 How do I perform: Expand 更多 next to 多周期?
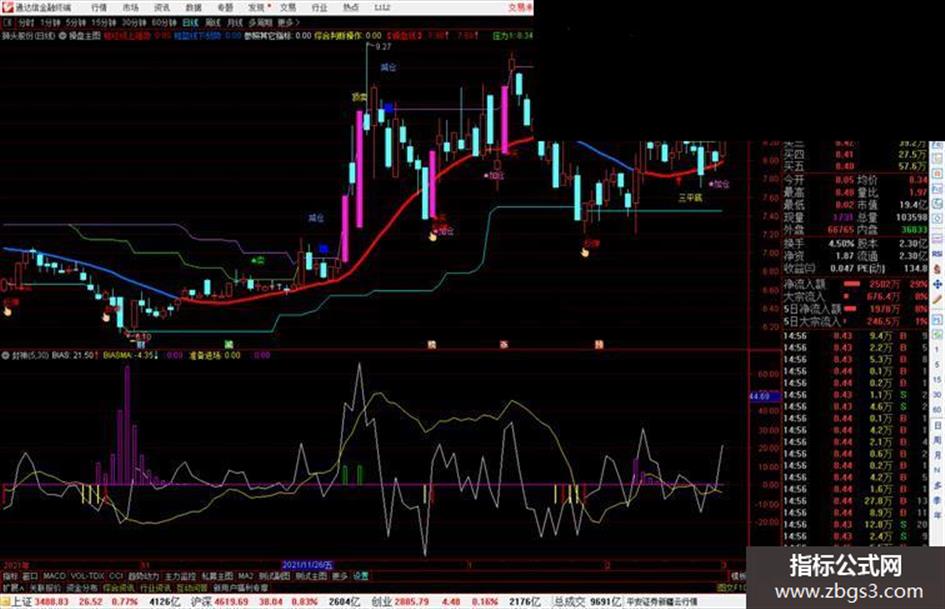(288, 23)
